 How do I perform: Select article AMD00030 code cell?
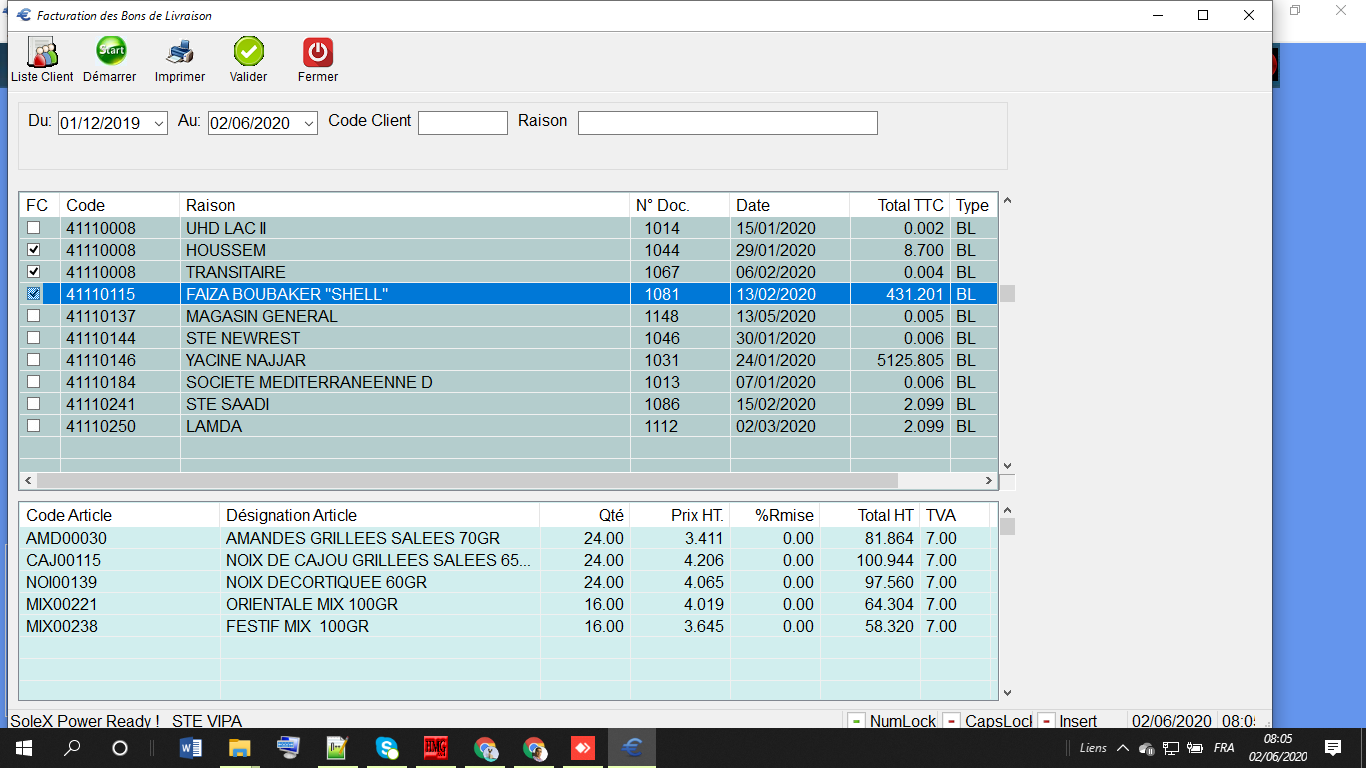coord(67,538)
